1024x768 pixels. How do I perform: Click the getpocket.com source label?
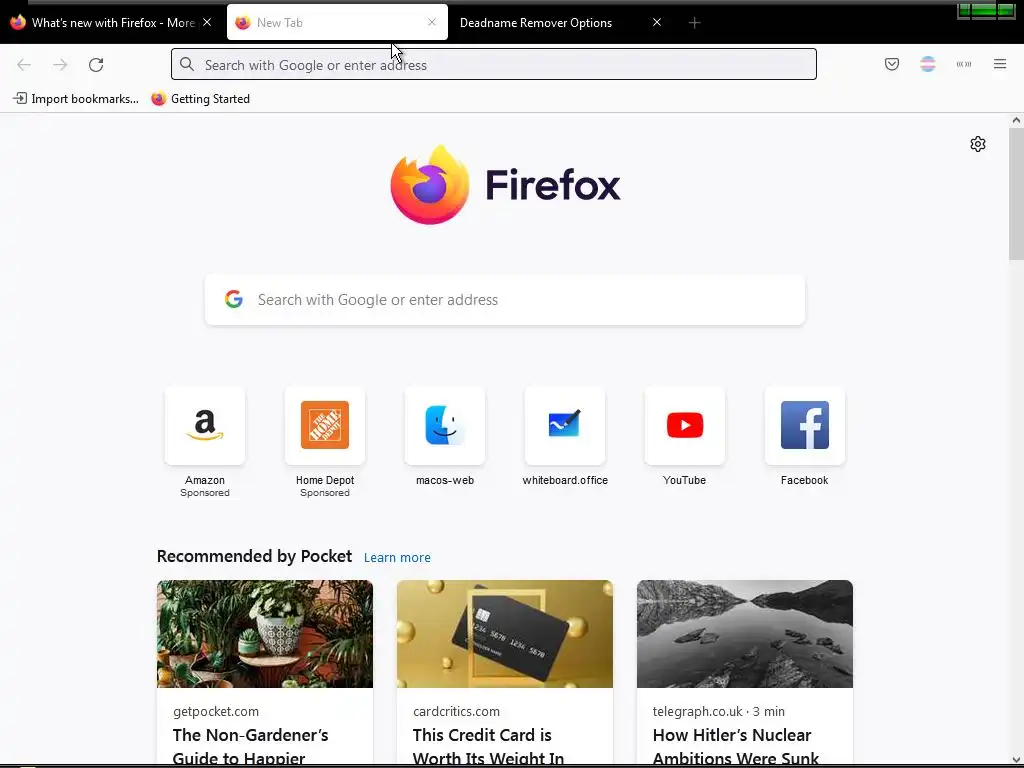(x=216, y=711)
